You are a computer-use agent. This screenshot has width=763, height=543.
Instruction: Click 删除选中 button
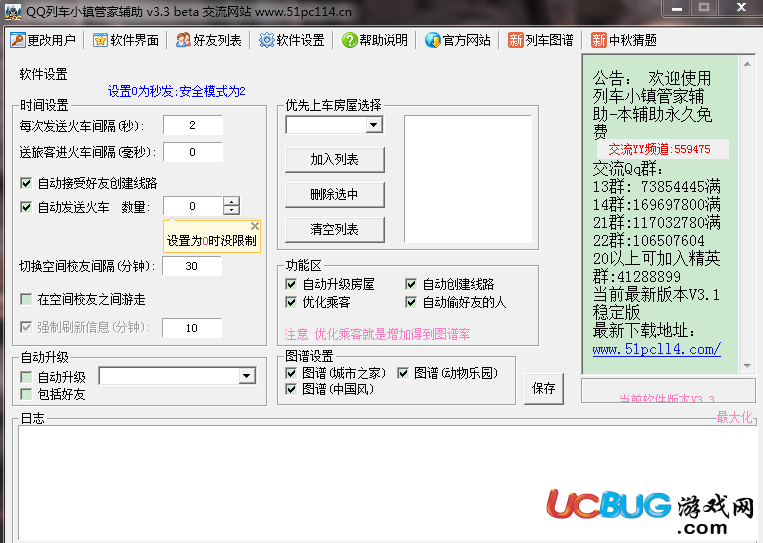[x=335, y=195]
